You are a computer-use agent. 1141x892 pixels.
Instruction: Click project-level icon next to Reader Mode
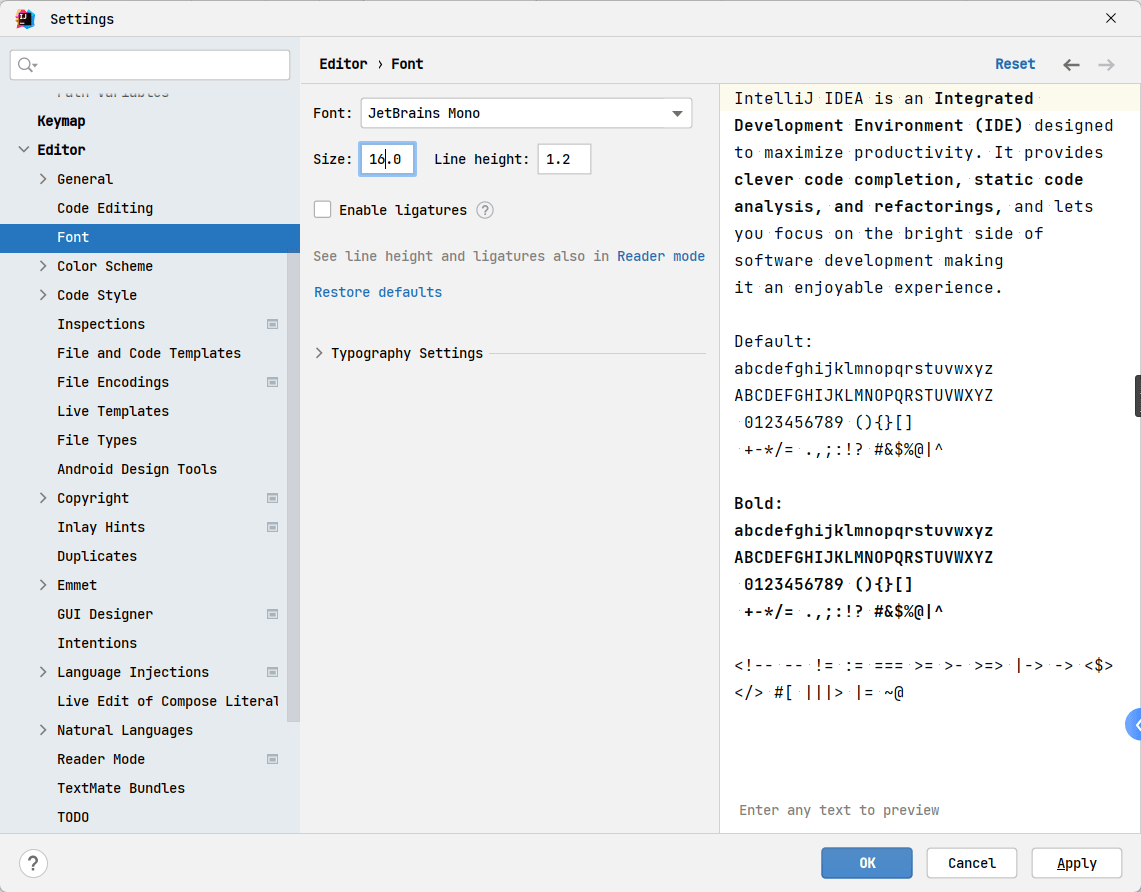click(272, 760)
